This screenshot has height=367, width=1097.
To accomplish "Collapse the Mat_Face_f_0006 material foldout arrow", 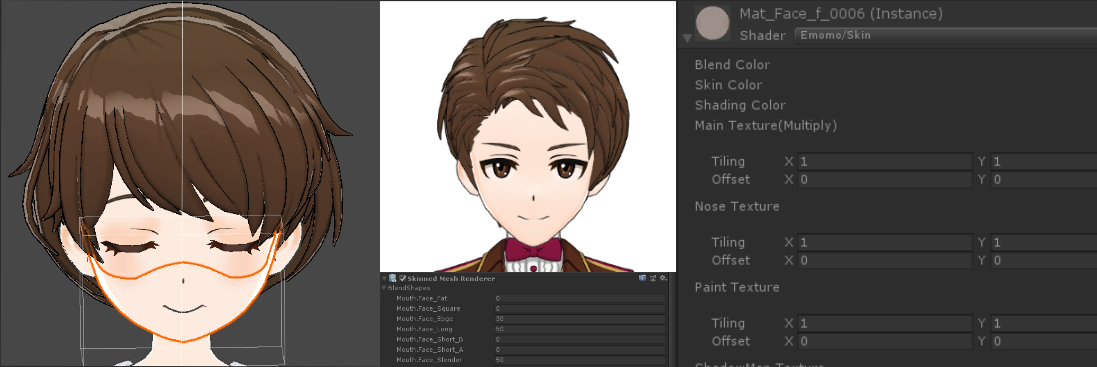I will tap(688, 37).
